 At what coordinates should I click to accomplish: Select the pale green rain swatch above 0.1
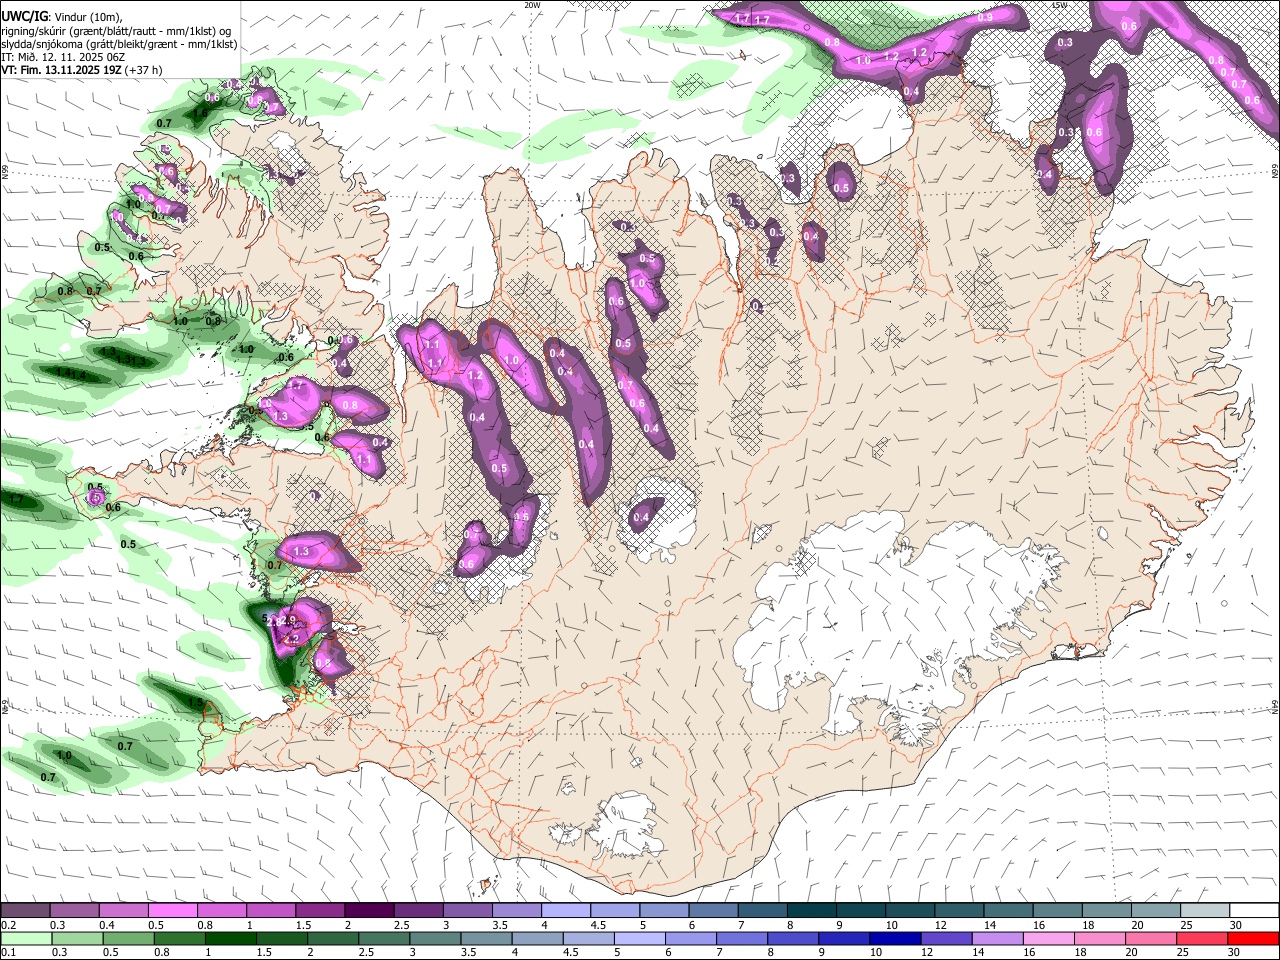[x=25, y=938]
